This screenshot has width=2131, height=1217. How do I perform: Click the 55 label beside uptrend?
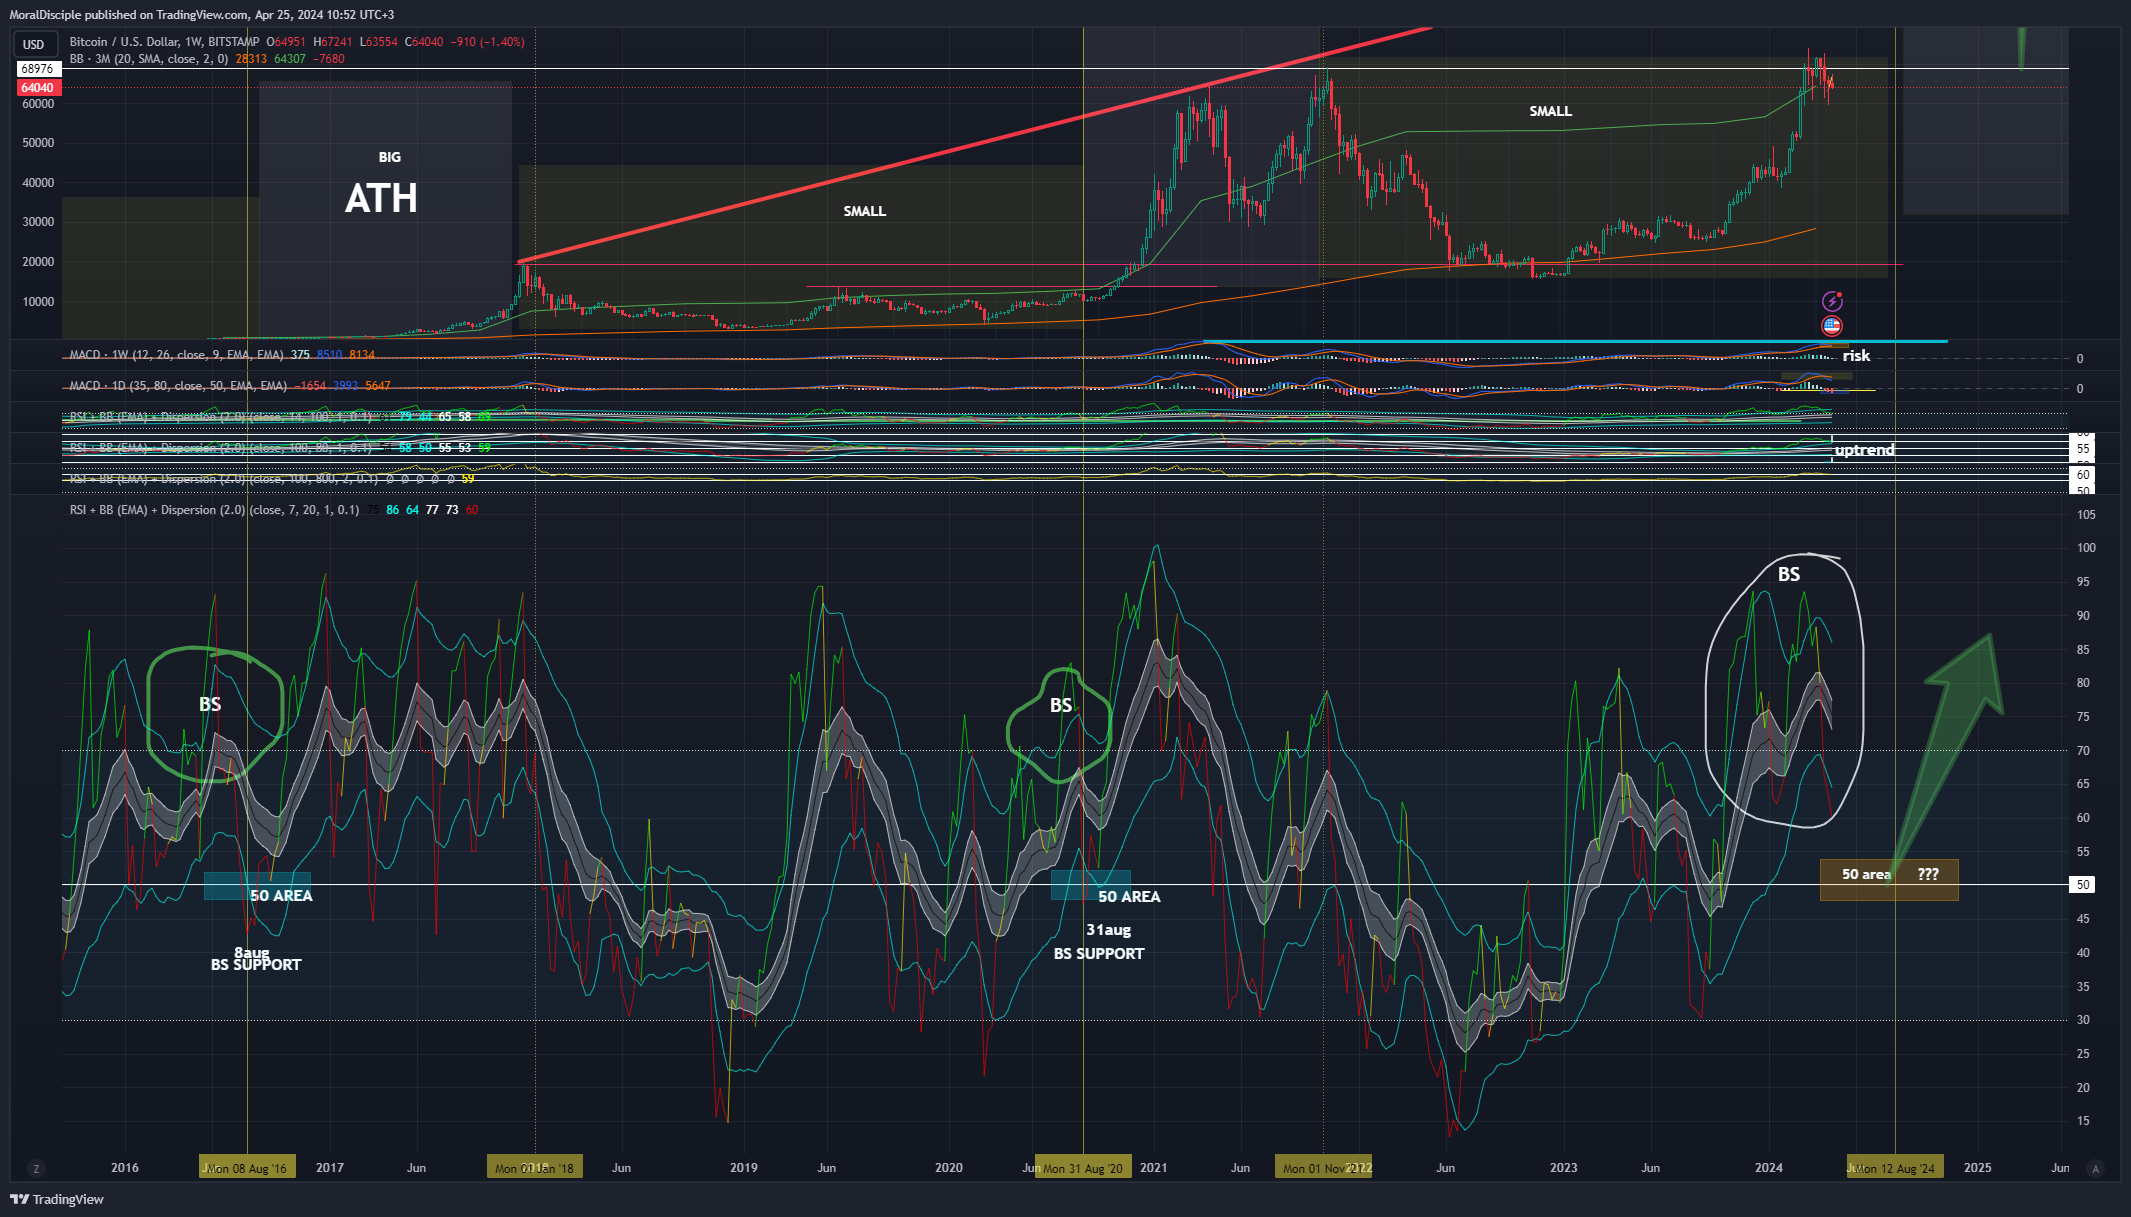coord(2083,449)
